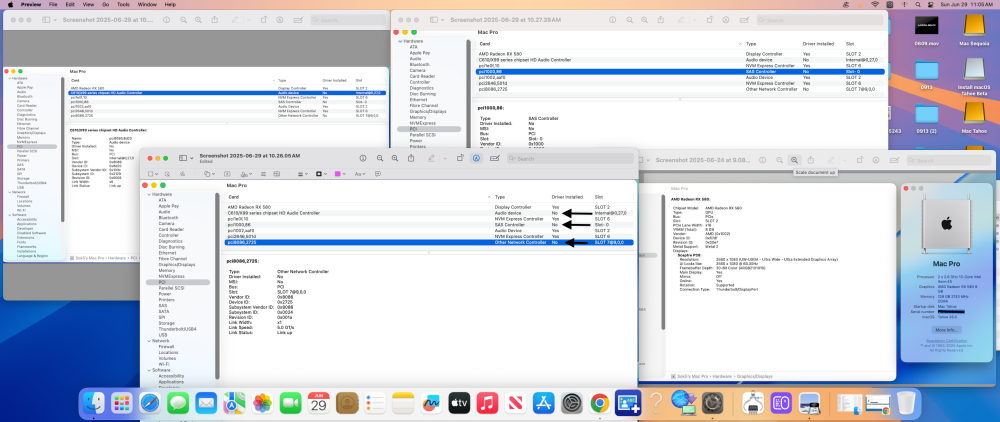
Task: Open the Regulatory Certification link
Action: click(x=948, y=341)
